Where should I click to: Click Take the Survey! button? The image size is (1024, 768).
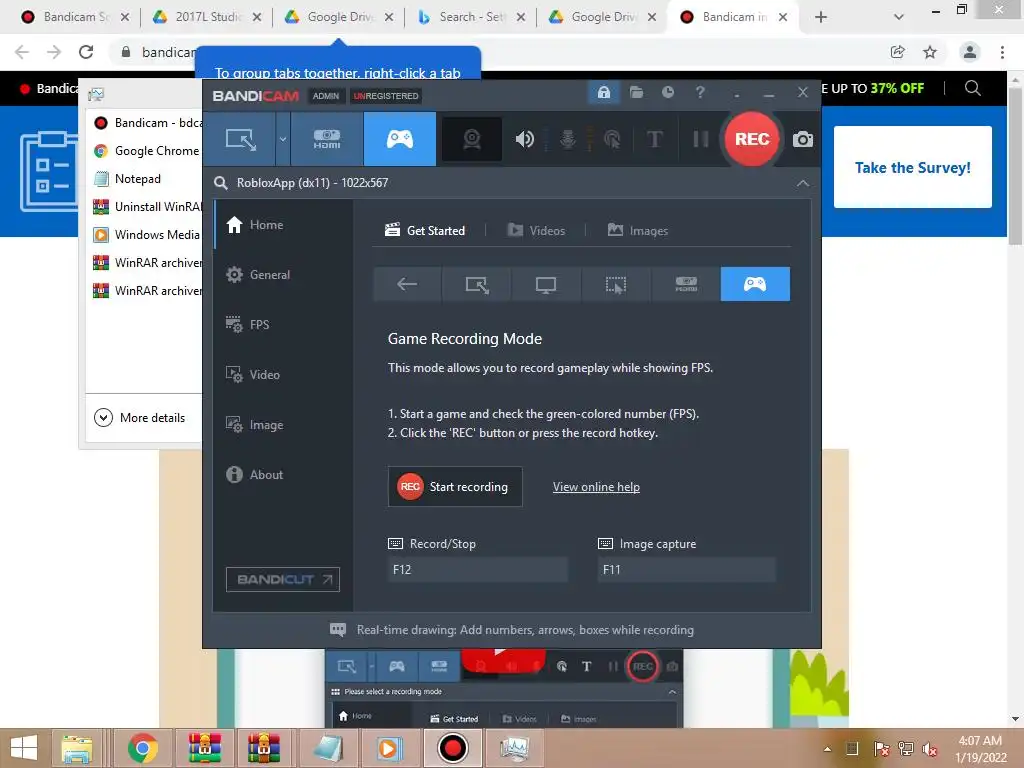[x=912, y=167]
